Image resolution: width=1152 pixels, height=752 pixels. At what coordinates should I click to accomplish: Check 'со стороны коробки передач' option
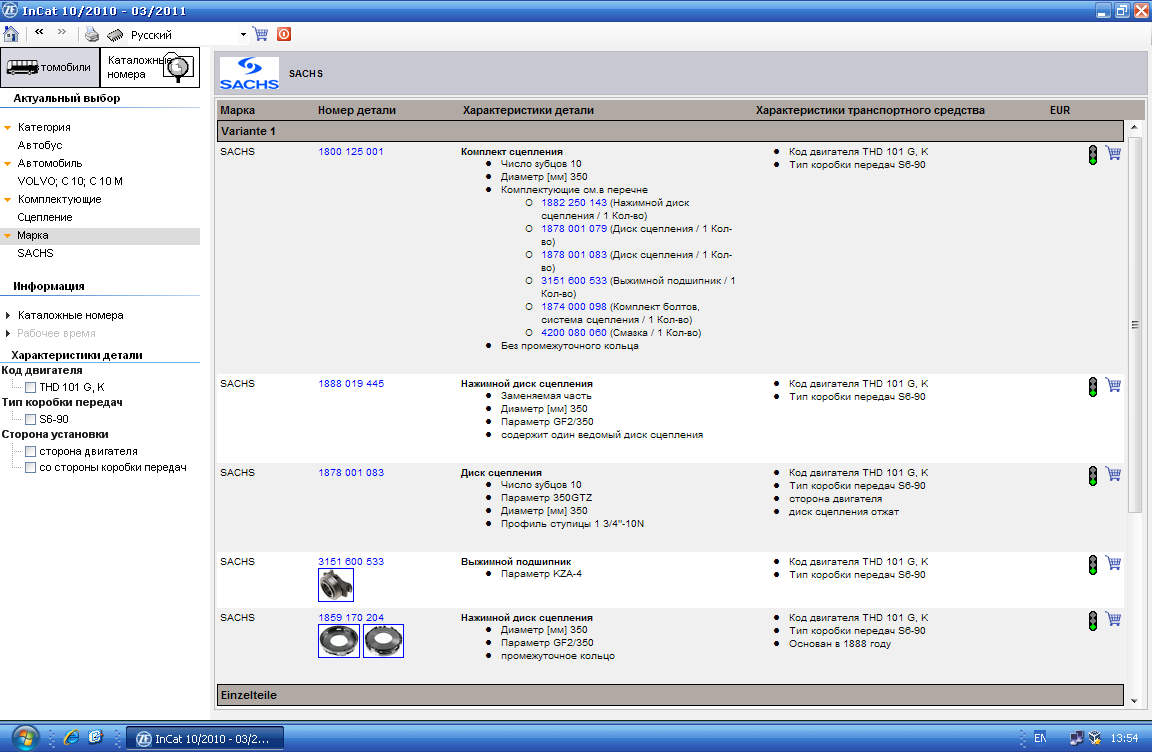click(31, 468)
